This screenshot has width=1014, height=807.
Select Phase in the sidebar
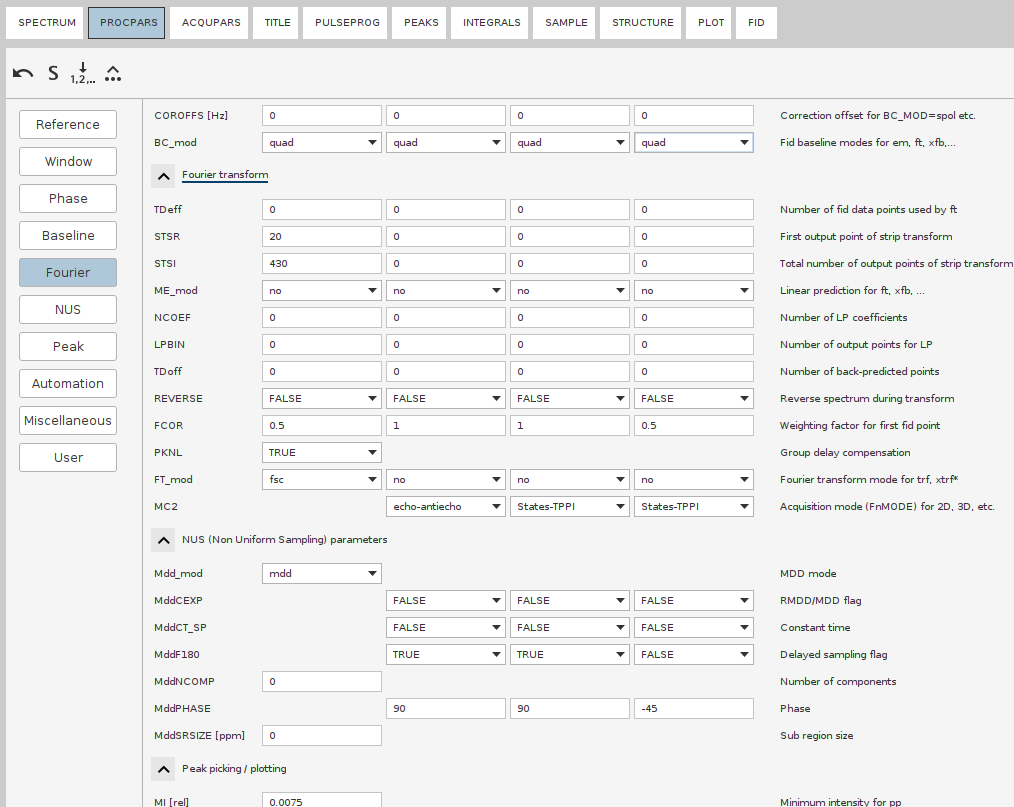67,198
